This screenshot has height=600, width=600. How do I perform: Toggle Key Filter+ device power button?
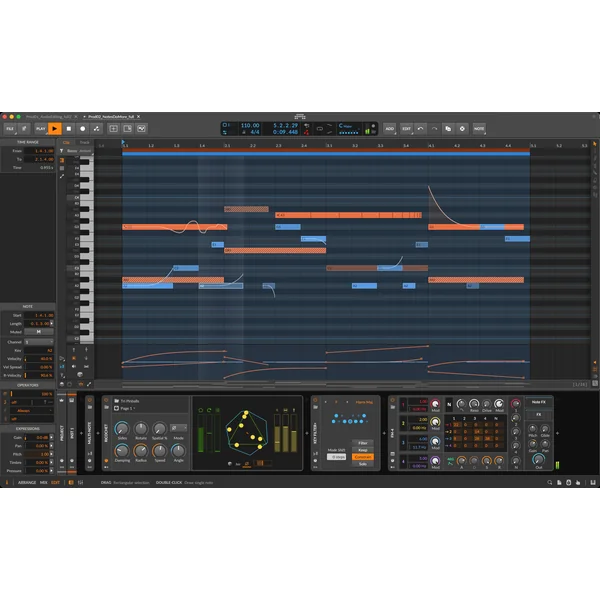point(316,400)
